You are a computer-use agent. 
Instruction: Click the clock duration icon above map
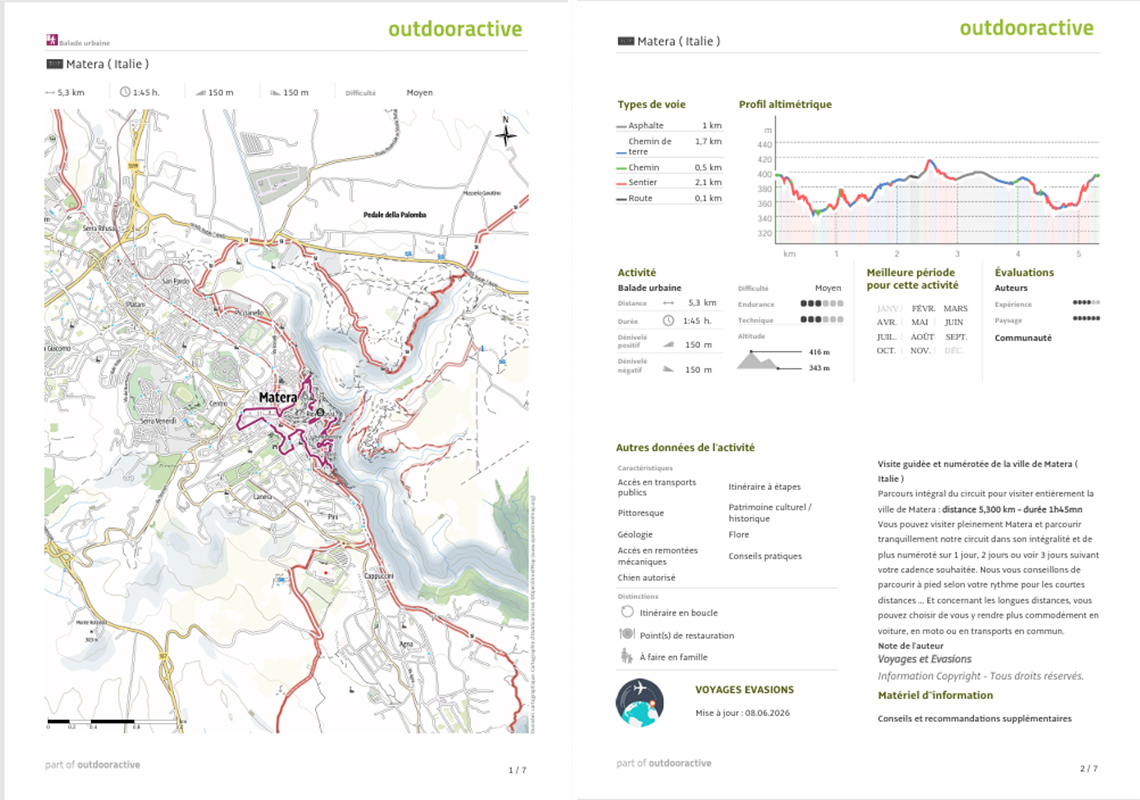click(125, 92)
